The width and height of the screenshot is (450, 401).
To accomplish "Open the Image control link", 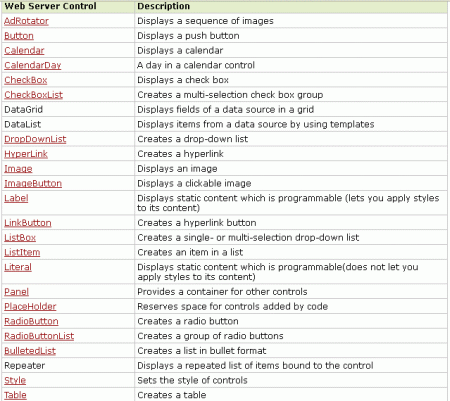I will [x=18, y=169].
